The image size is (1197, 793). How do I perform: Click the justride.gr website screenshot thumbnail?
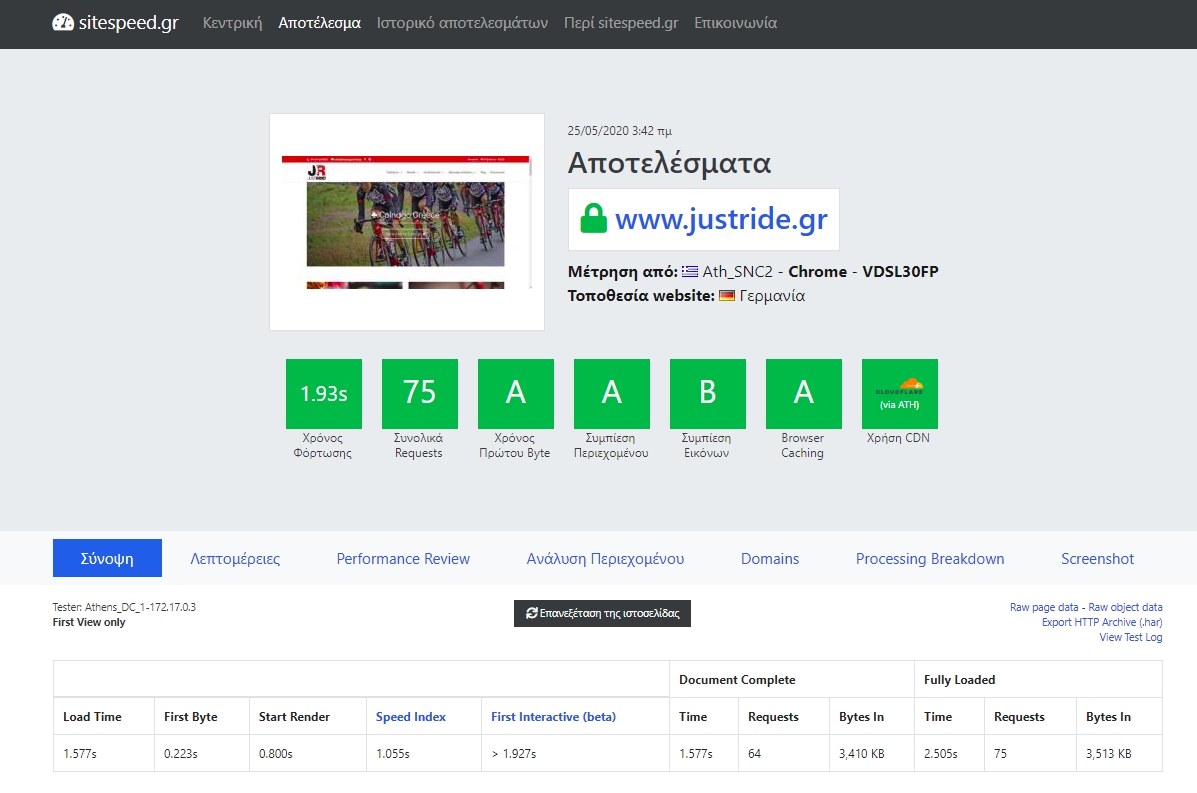tap(407, 222)
